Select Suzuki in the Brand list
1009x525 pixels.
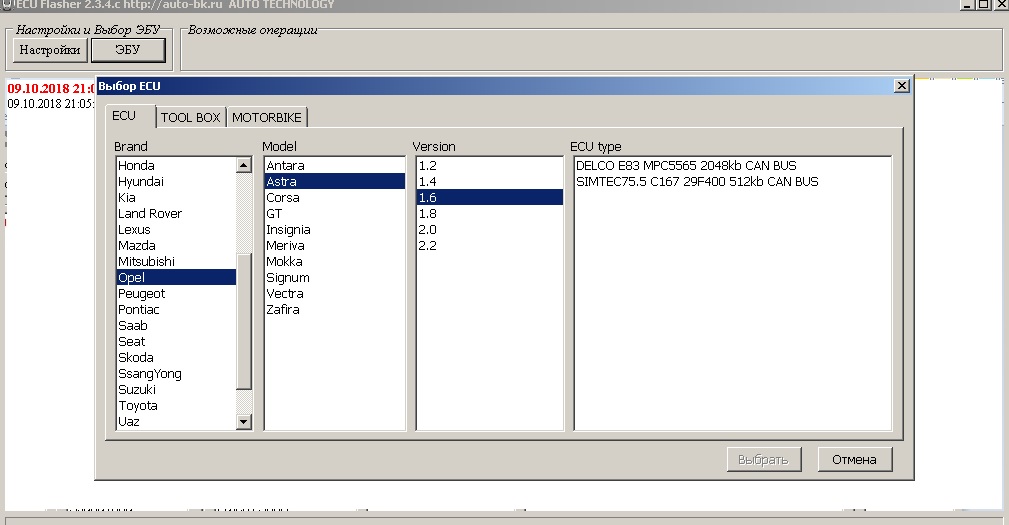(x=176, y=390)
